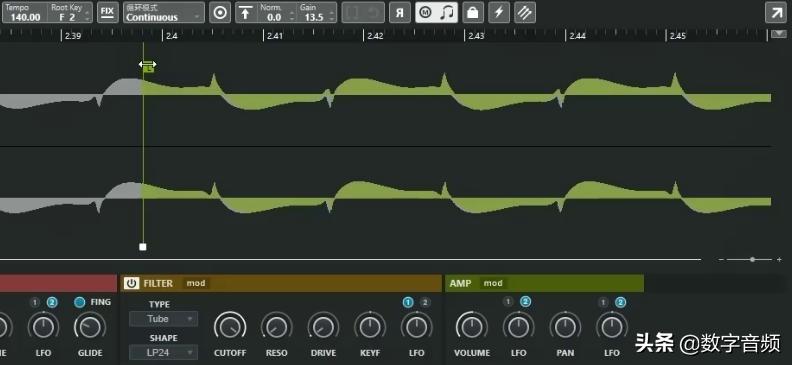Click the 2.44 ruler position

point(578,36)
